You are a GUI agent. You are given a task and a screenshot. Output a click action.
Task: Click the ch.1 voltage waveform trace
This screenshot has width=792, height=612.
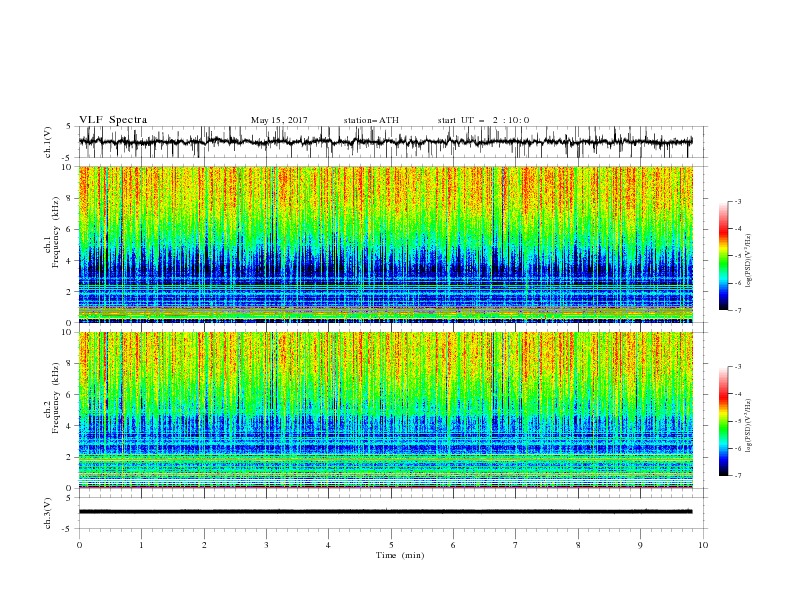(x=385, y=142)
